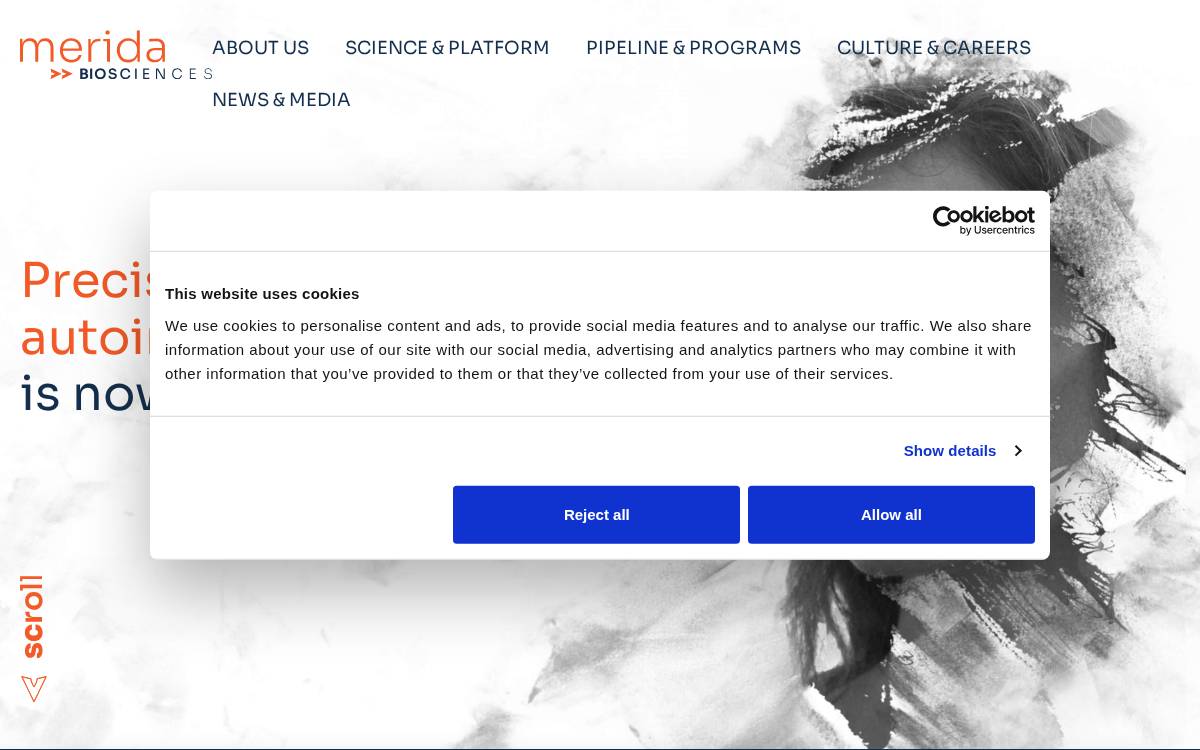Viewport: 1200px width, 750px height.
Task: Expand Show details in cookie dialog
Action: click(962, 451)
